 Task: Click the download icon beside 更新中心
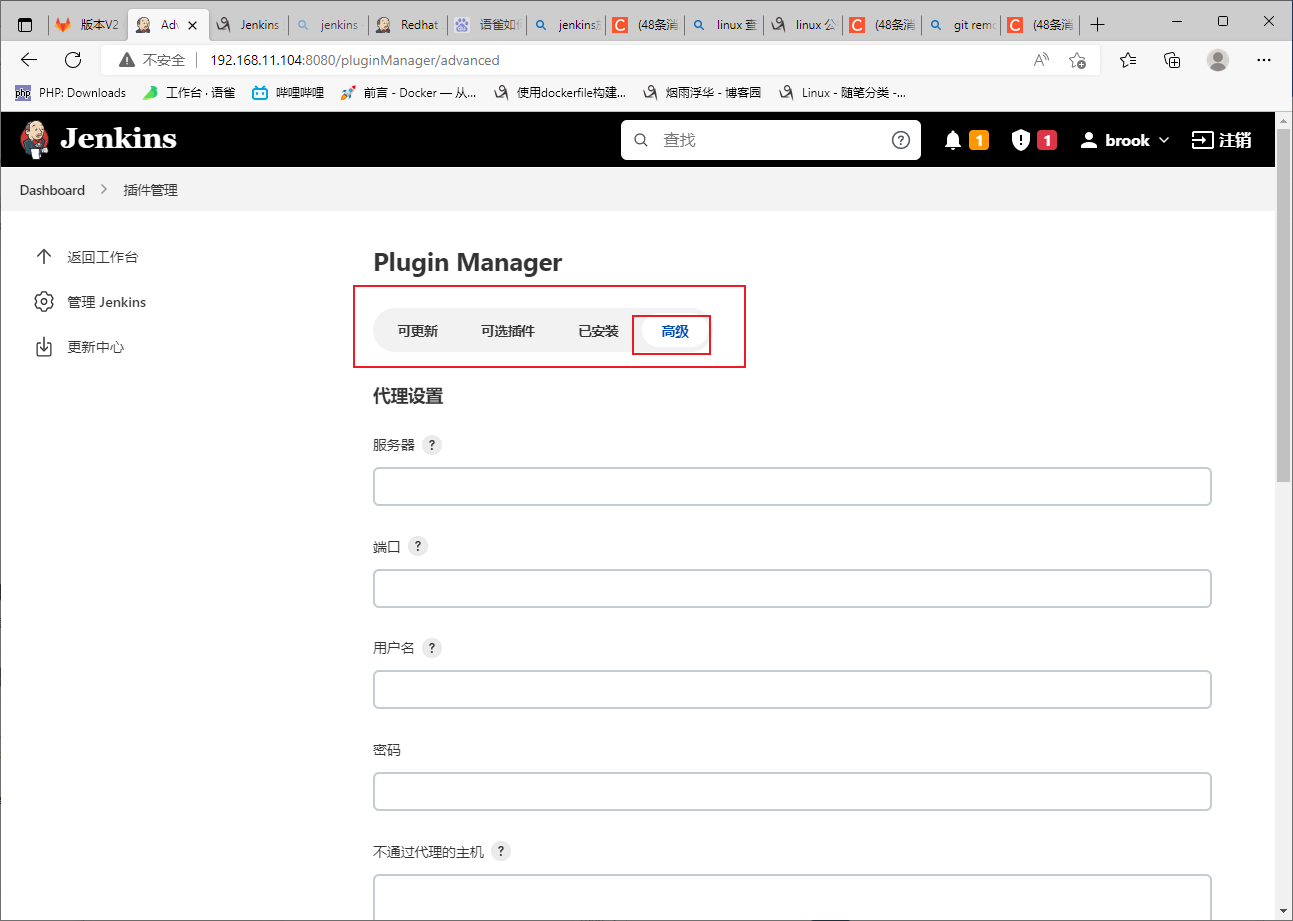(44, 347)
